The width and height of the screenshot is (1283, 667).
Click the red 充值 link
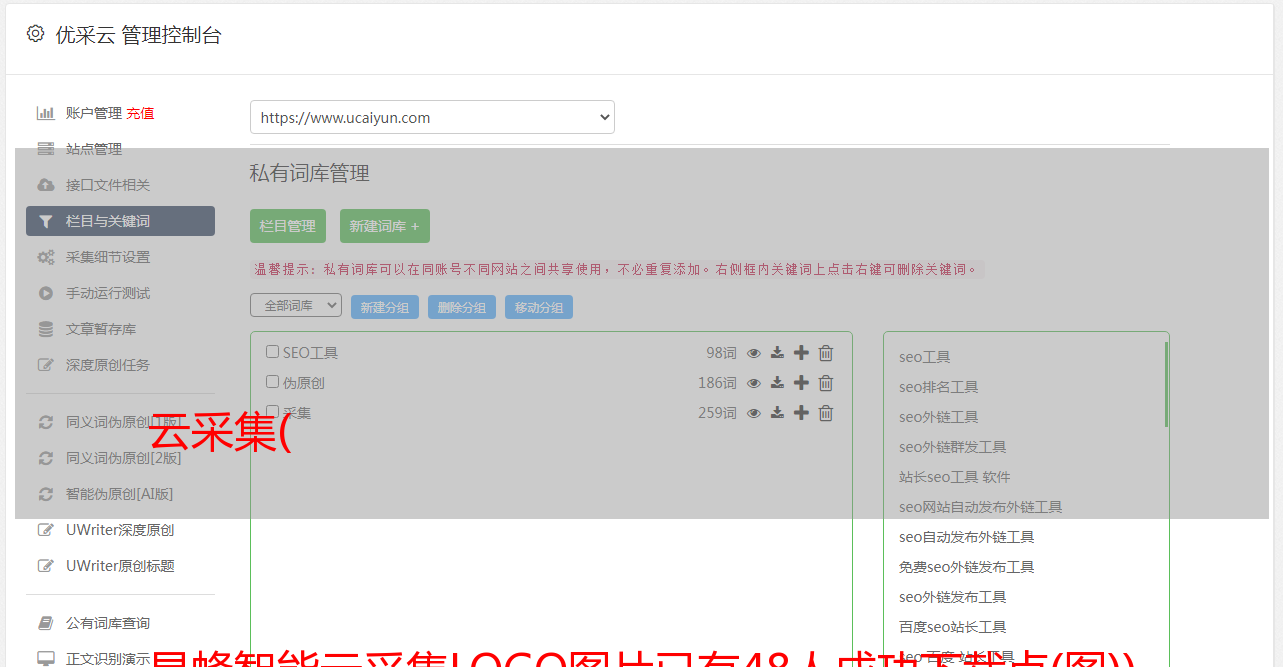point(140,113)
